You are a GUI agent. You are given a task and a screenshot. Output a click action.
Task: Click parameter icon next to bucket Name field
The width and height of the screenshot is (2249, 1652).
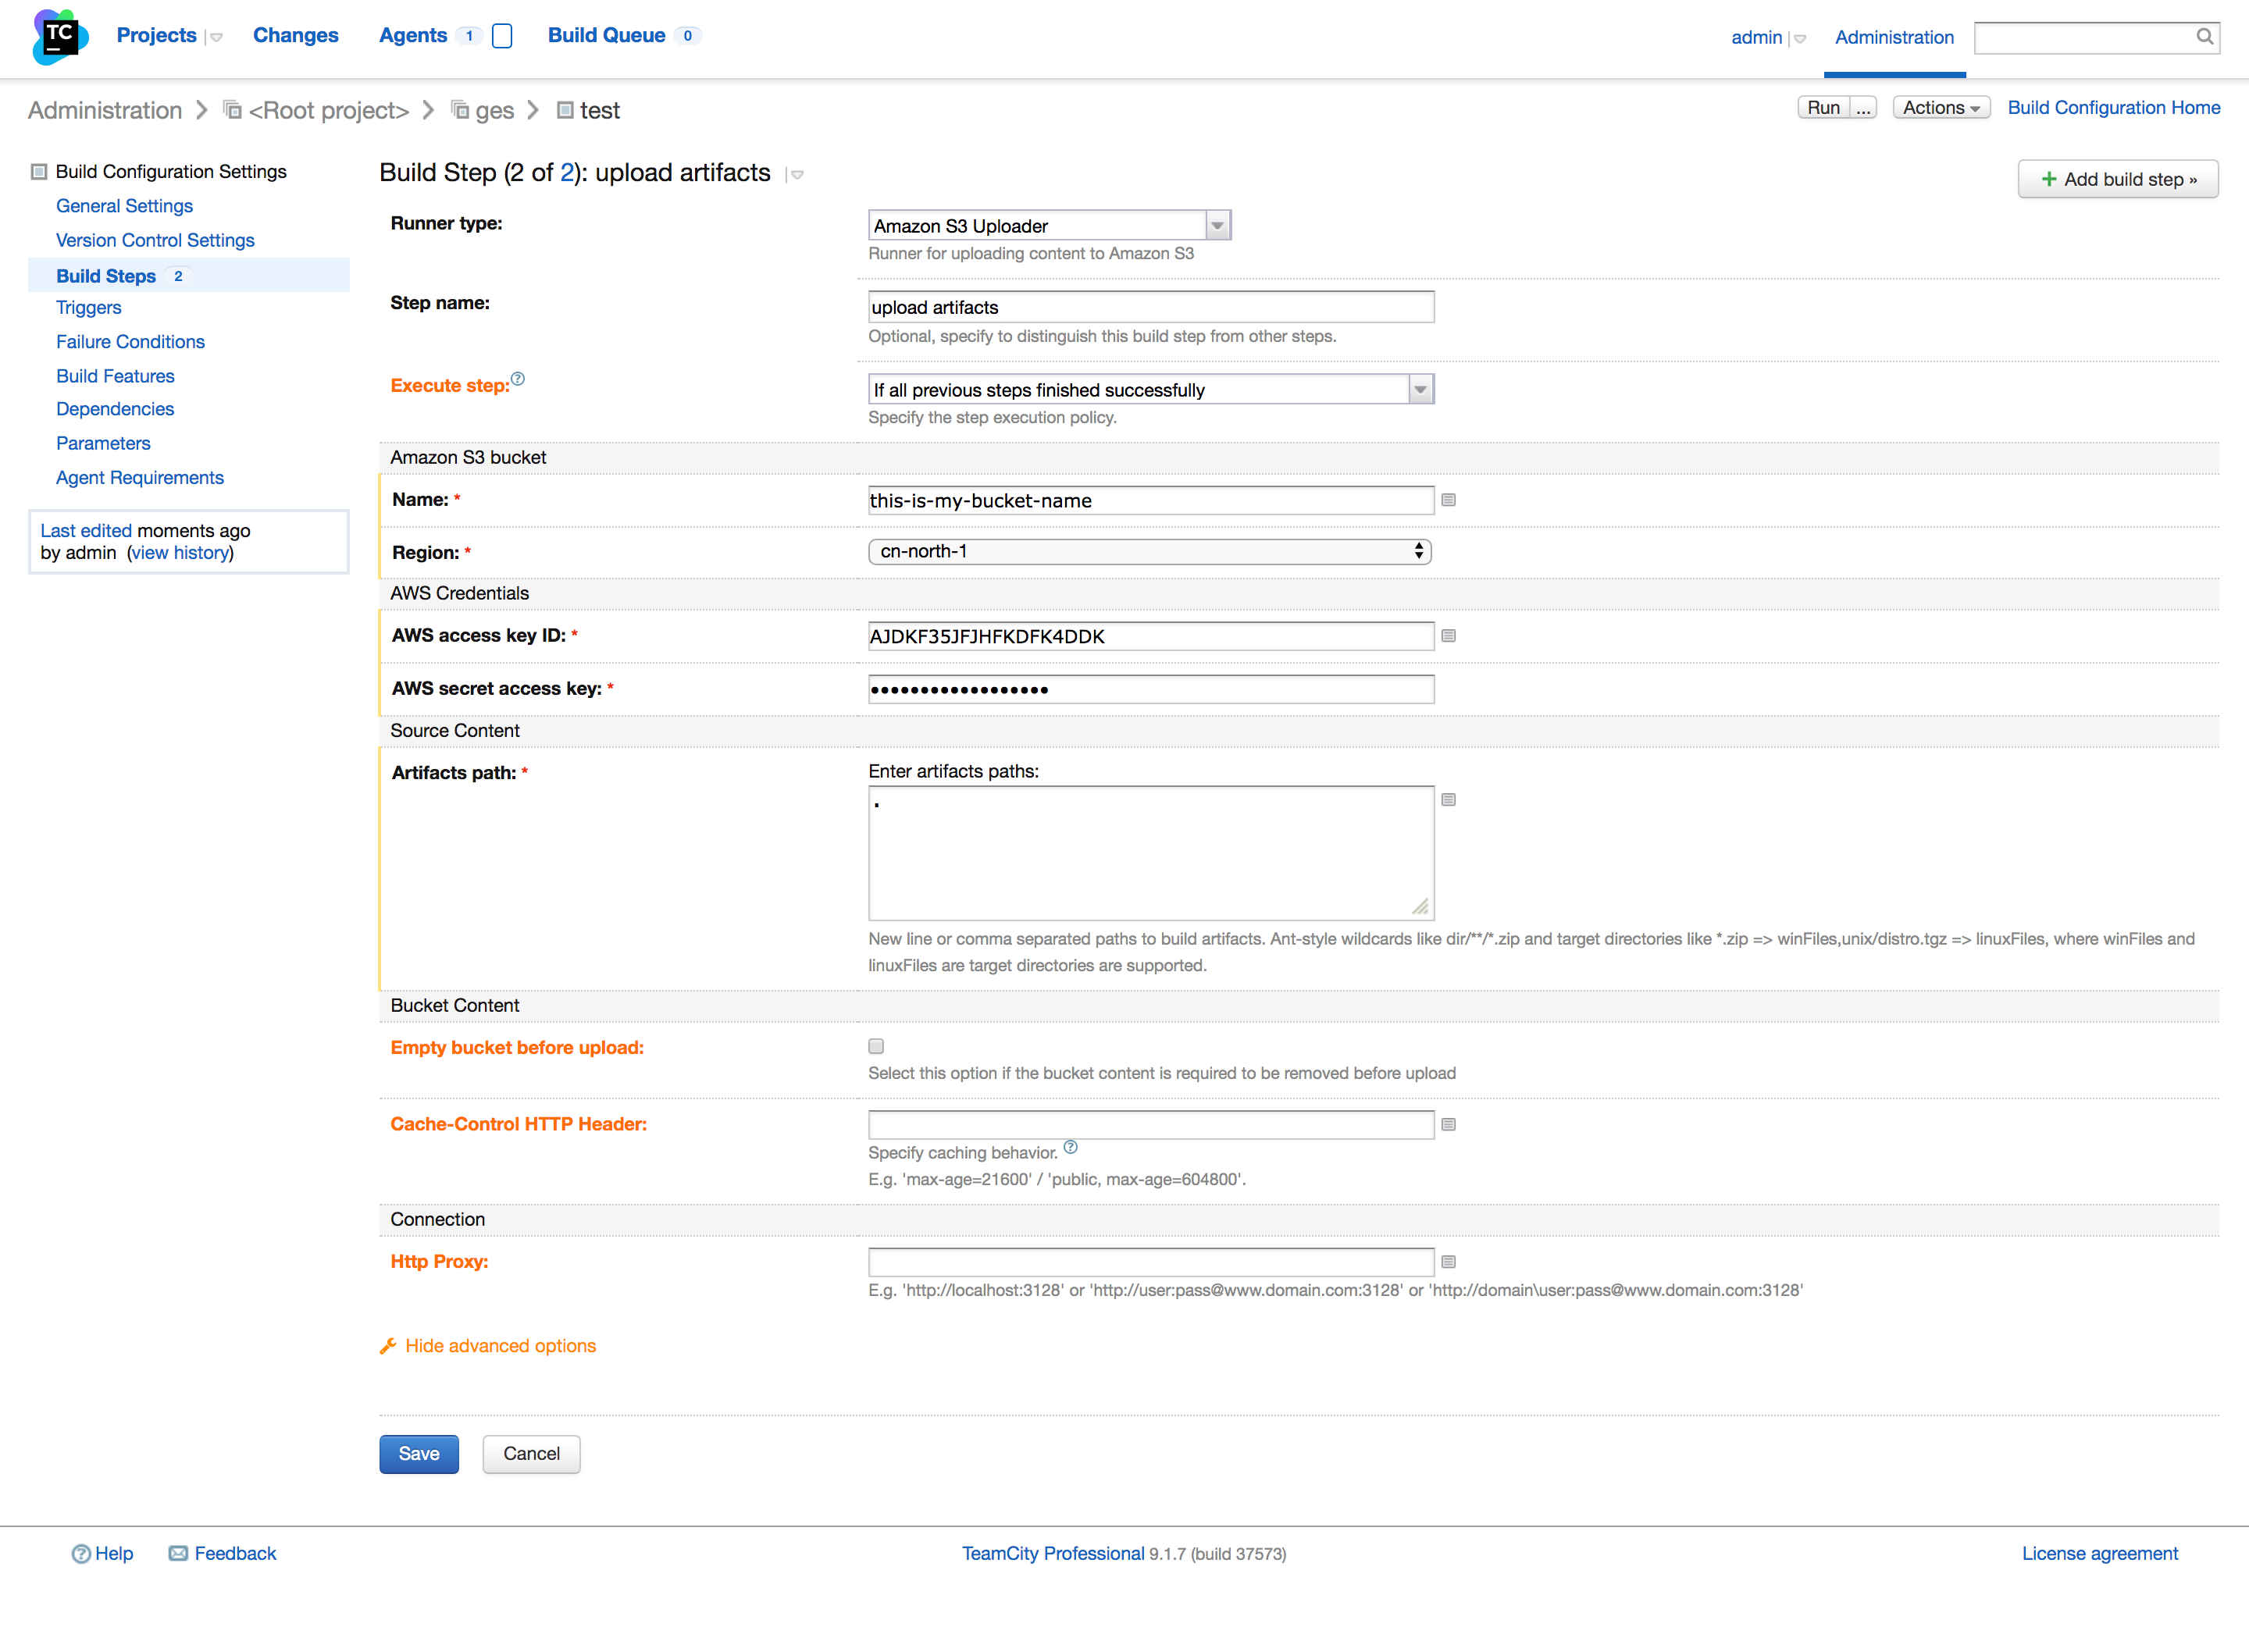click(1448, 500)
